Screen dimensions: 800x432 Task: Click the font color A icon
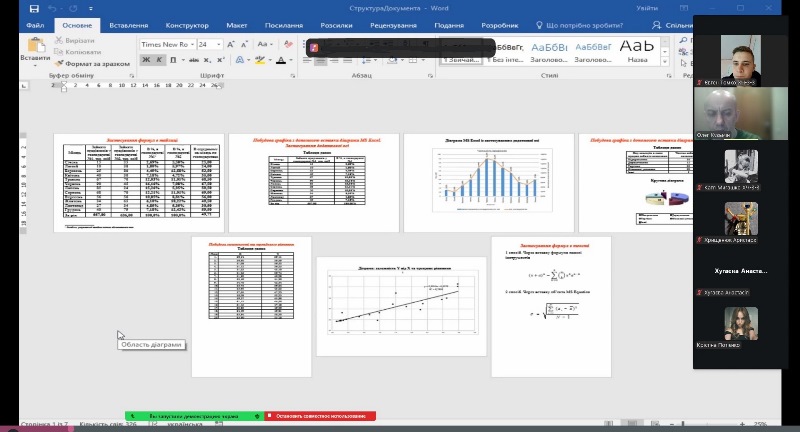281,60
